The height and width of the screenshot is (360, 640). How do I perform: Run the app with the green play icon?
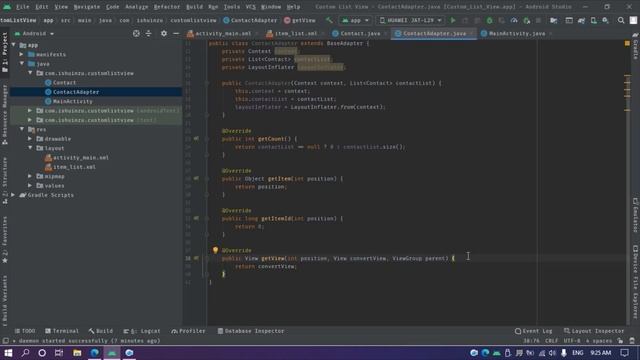click(x=453, y=20)
